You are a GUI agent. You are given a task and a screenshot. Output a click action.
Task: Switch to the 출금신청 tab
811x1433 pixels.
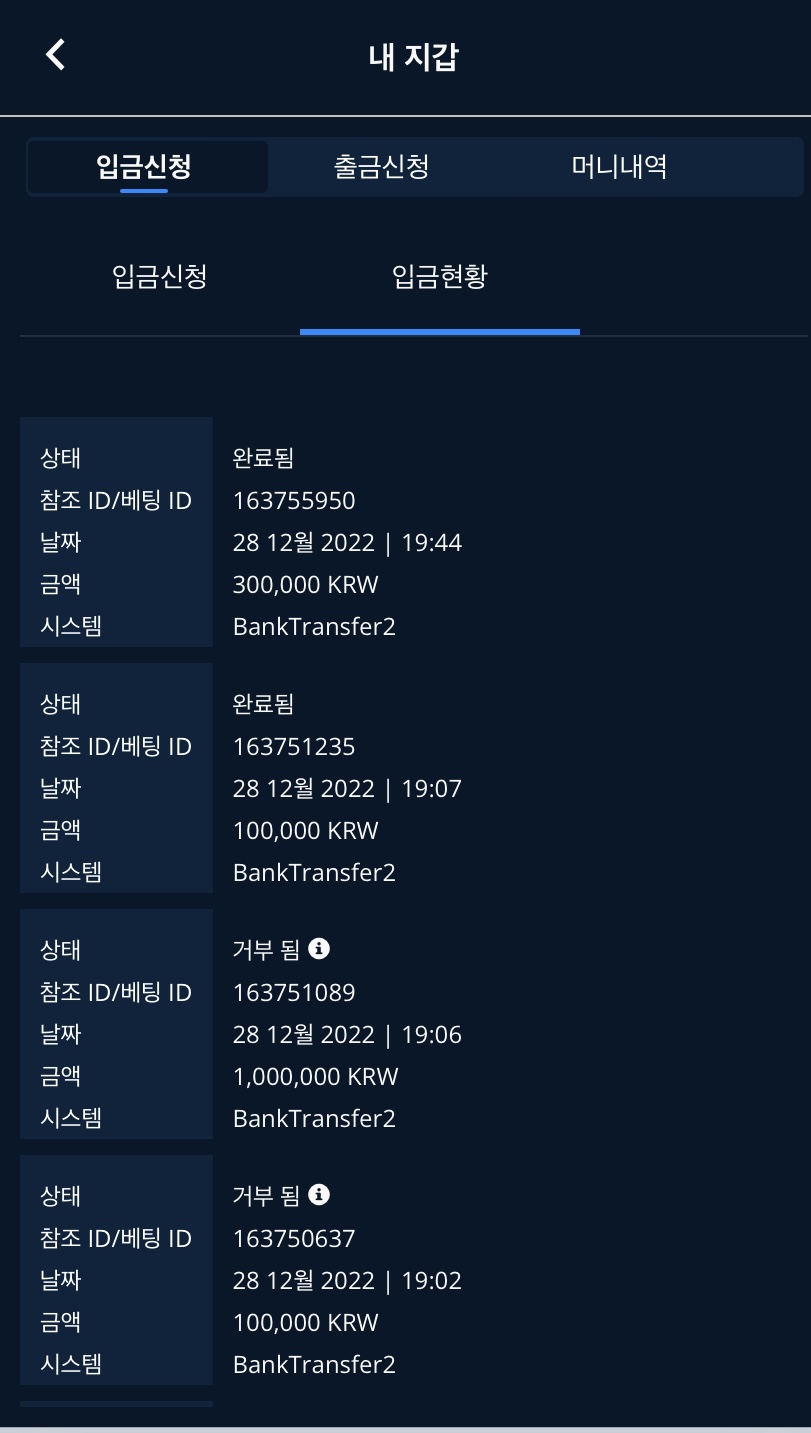(381, 166)
